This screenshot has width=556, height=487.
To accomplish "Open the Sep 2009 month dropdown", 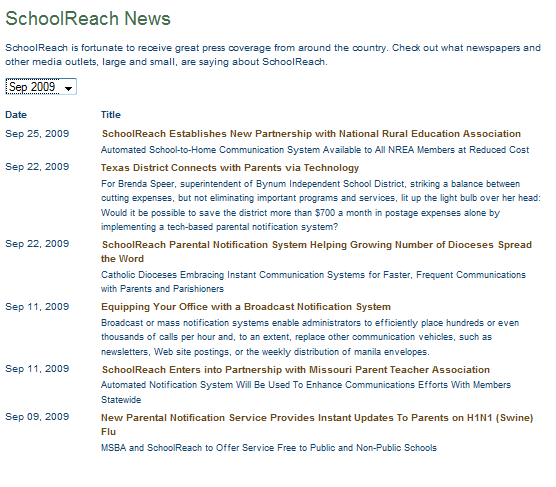I will (x=41, y=87).
